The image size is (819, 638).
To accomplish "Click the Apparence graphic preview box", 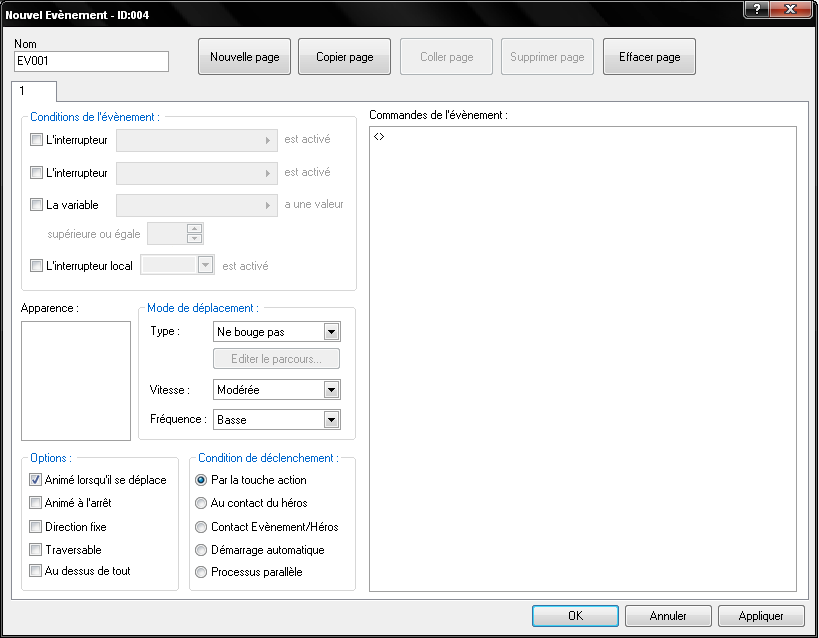I will coord(76,381).
